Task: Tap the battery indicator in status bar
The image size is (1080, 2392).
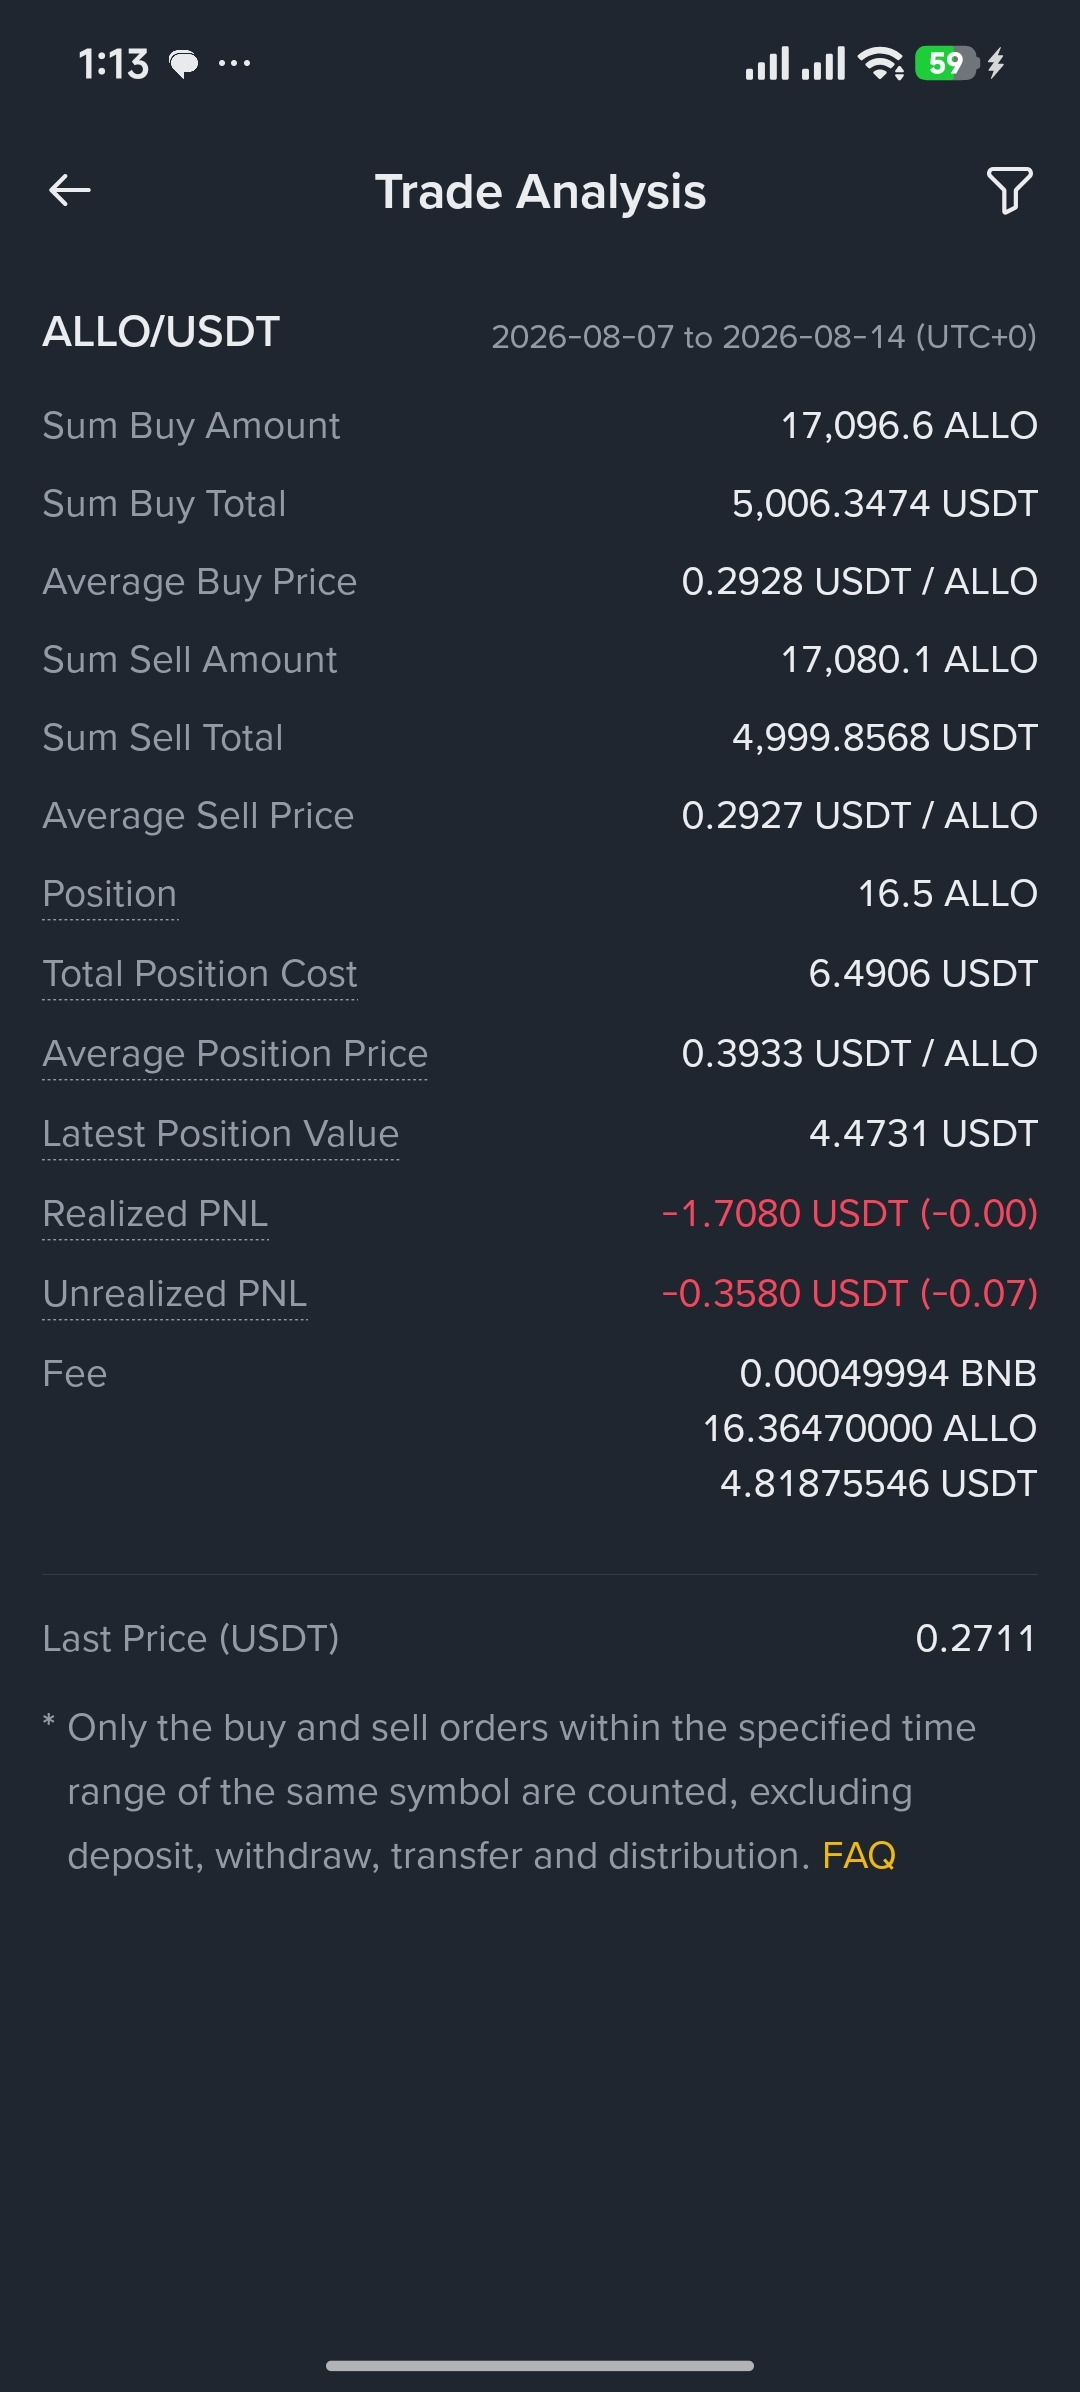Action: coord(946,64)
